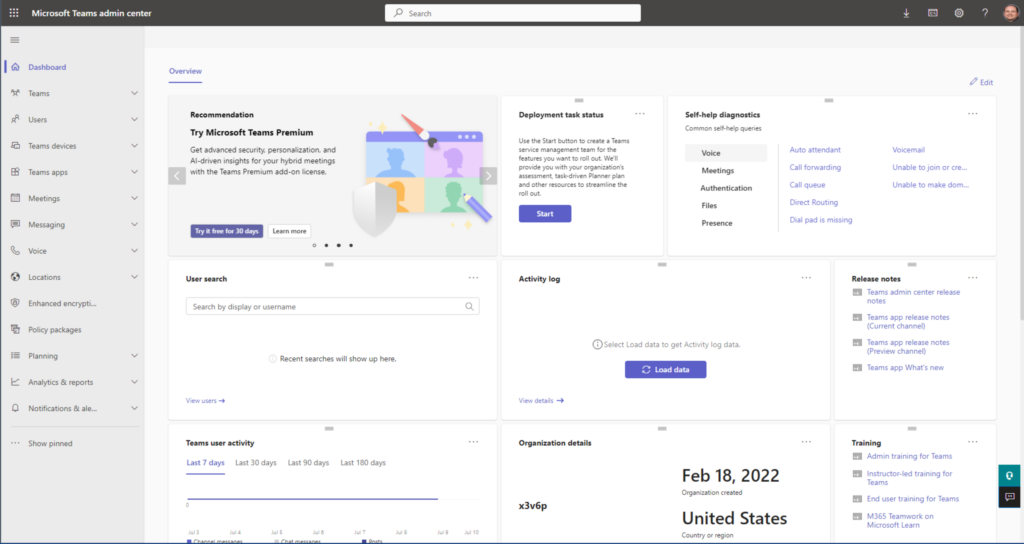This screenshot has height=544, width=1024.
Task: Open the Training card ellipsis menu
Action: pos(973,441)
